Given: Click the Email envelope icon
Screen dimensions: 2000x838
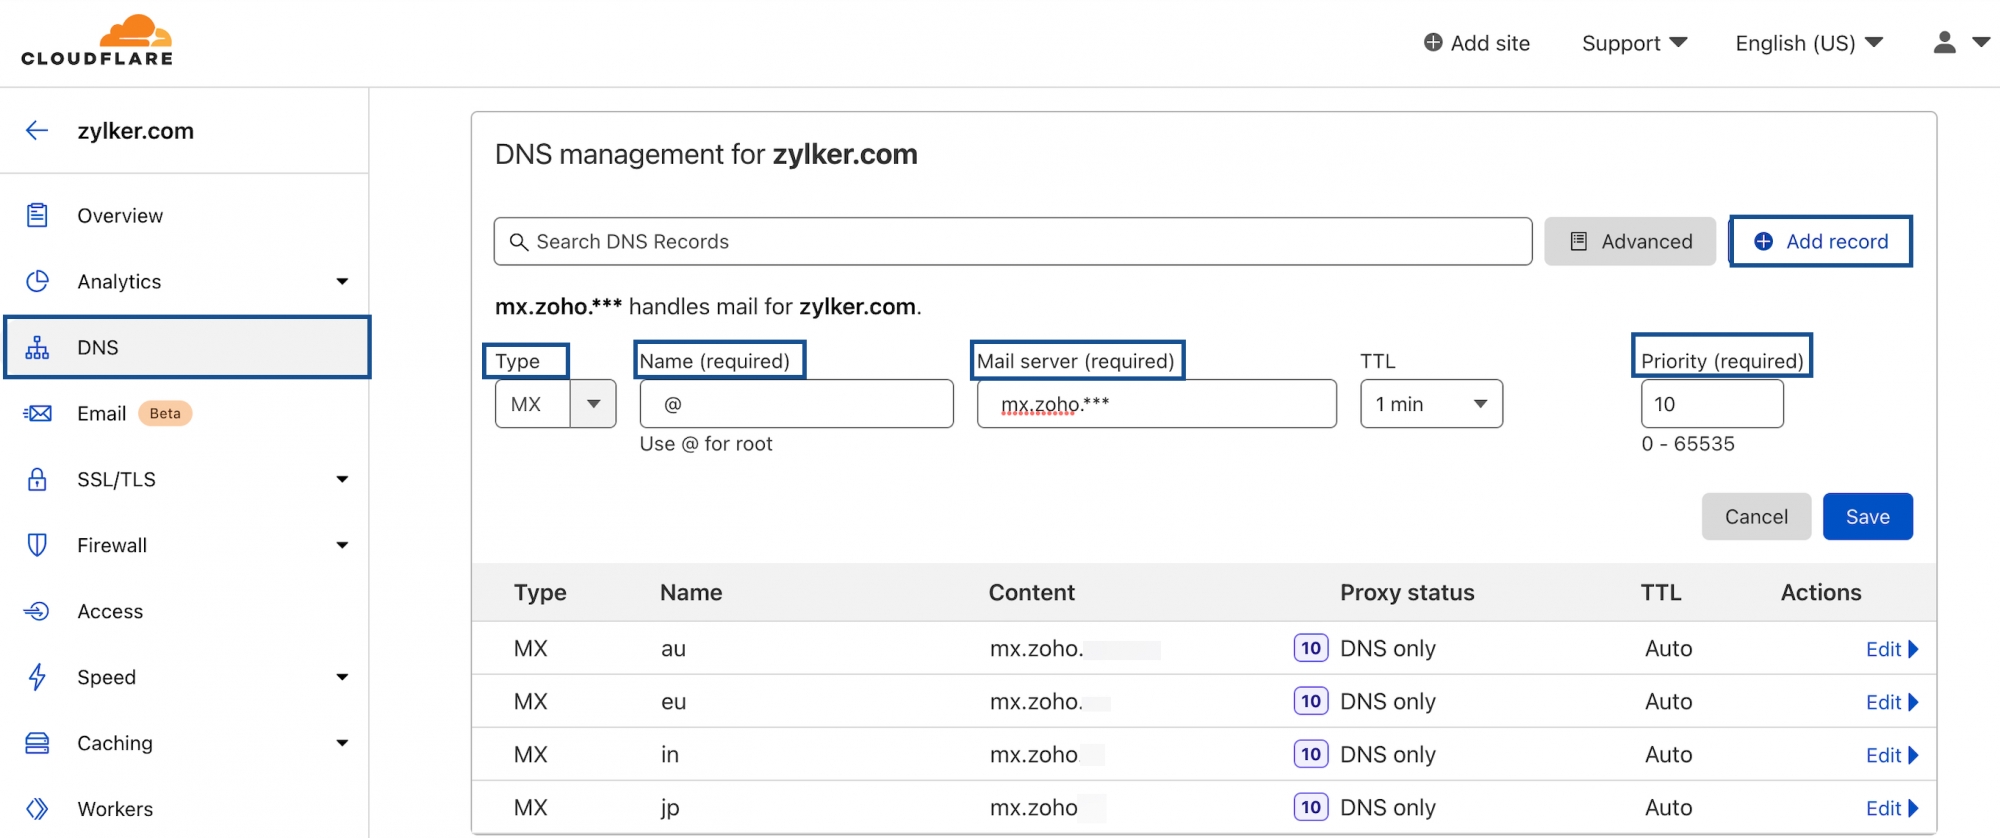Looking at the screenshot, I should click(37, 413).
